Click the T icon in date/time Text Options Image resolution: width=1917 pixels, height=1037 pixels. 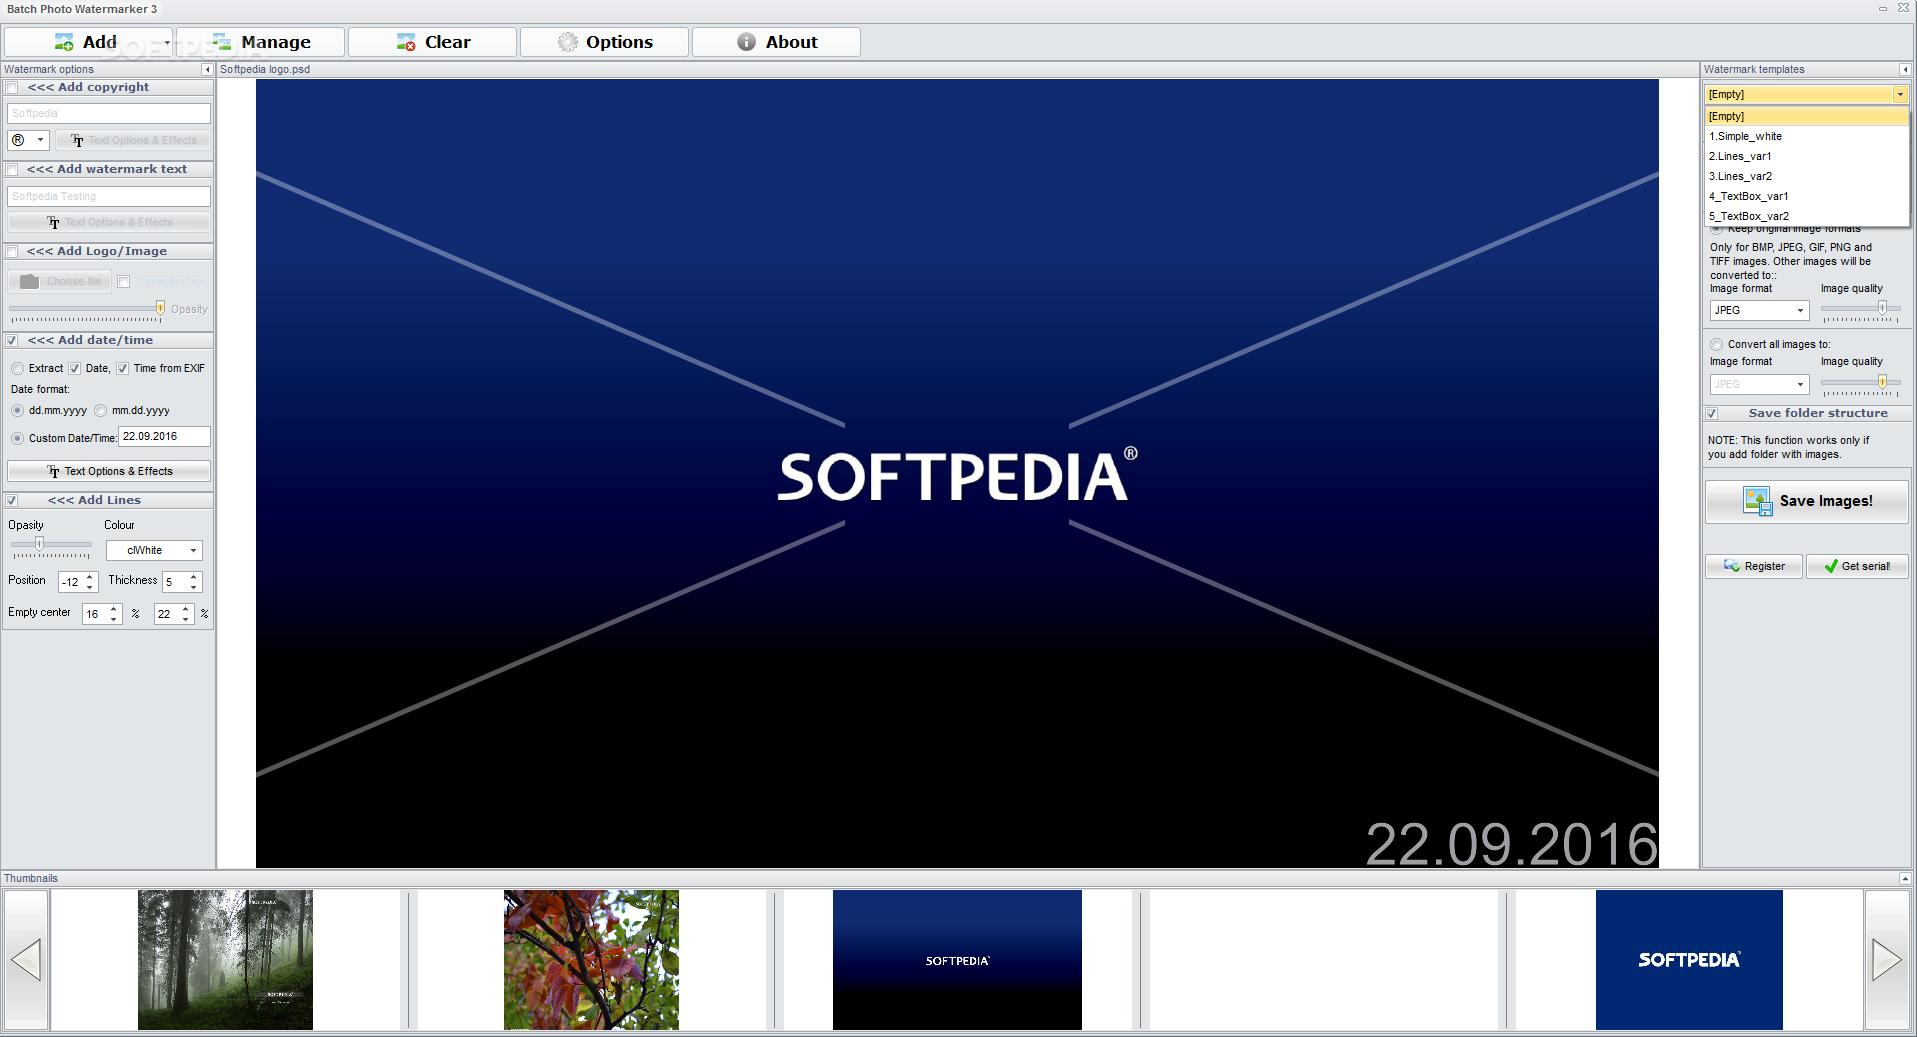[54, 472]
